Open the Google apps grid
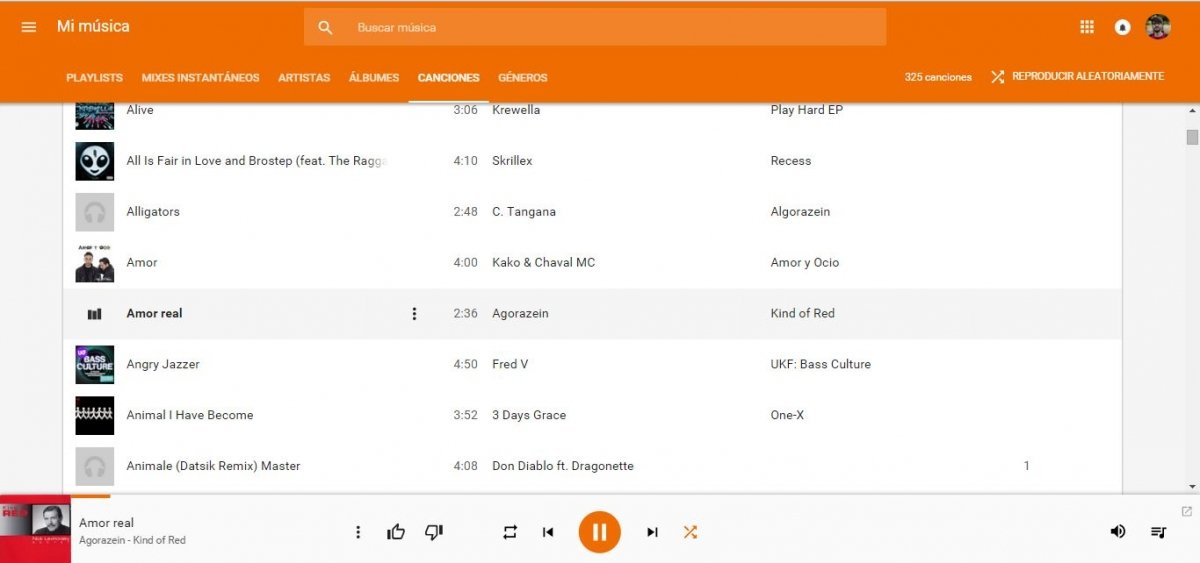The height and width of the screenshot is (563, 1200). 1087,27
